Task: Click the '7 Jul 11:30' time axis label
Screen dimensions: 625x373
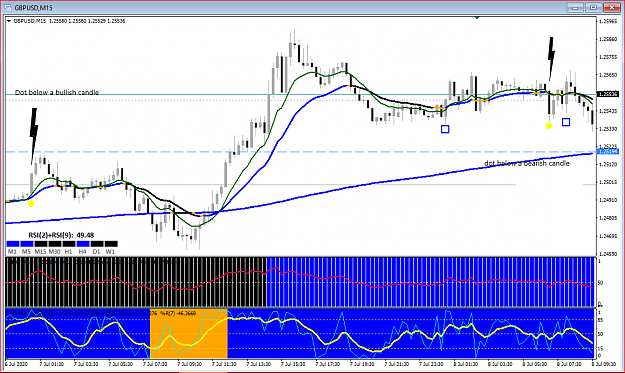Action: (x=224, y=364)
